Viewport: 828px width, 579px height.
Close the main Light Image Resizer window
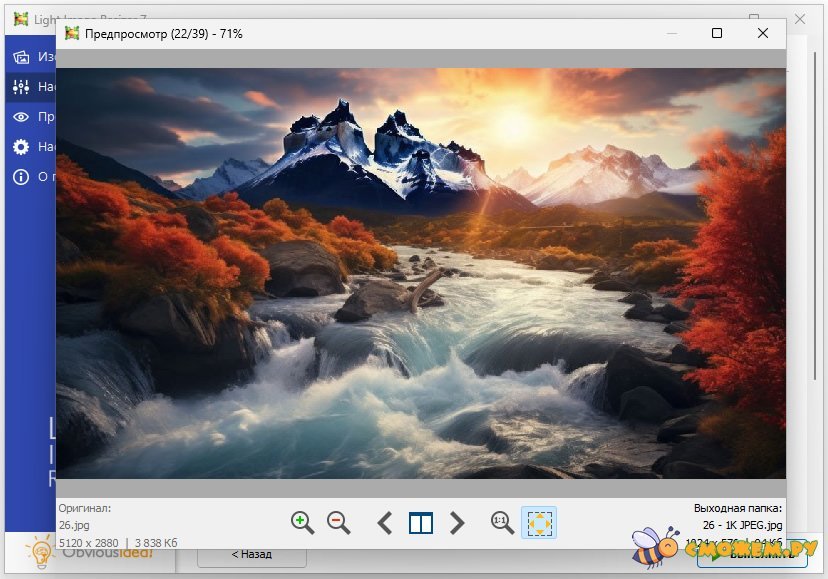[x=800, y=18]
